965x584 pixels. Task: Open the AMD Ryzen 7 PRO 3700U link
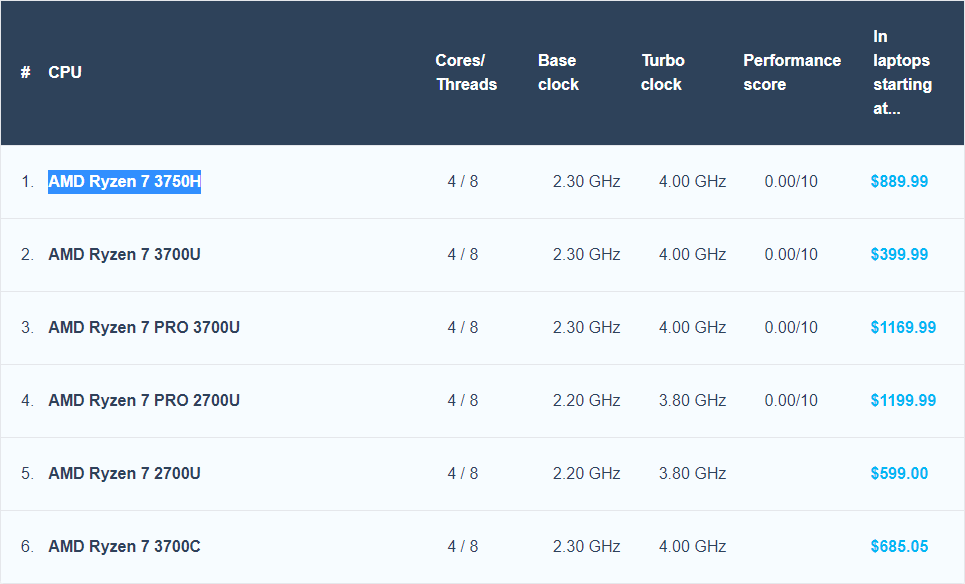144,327
